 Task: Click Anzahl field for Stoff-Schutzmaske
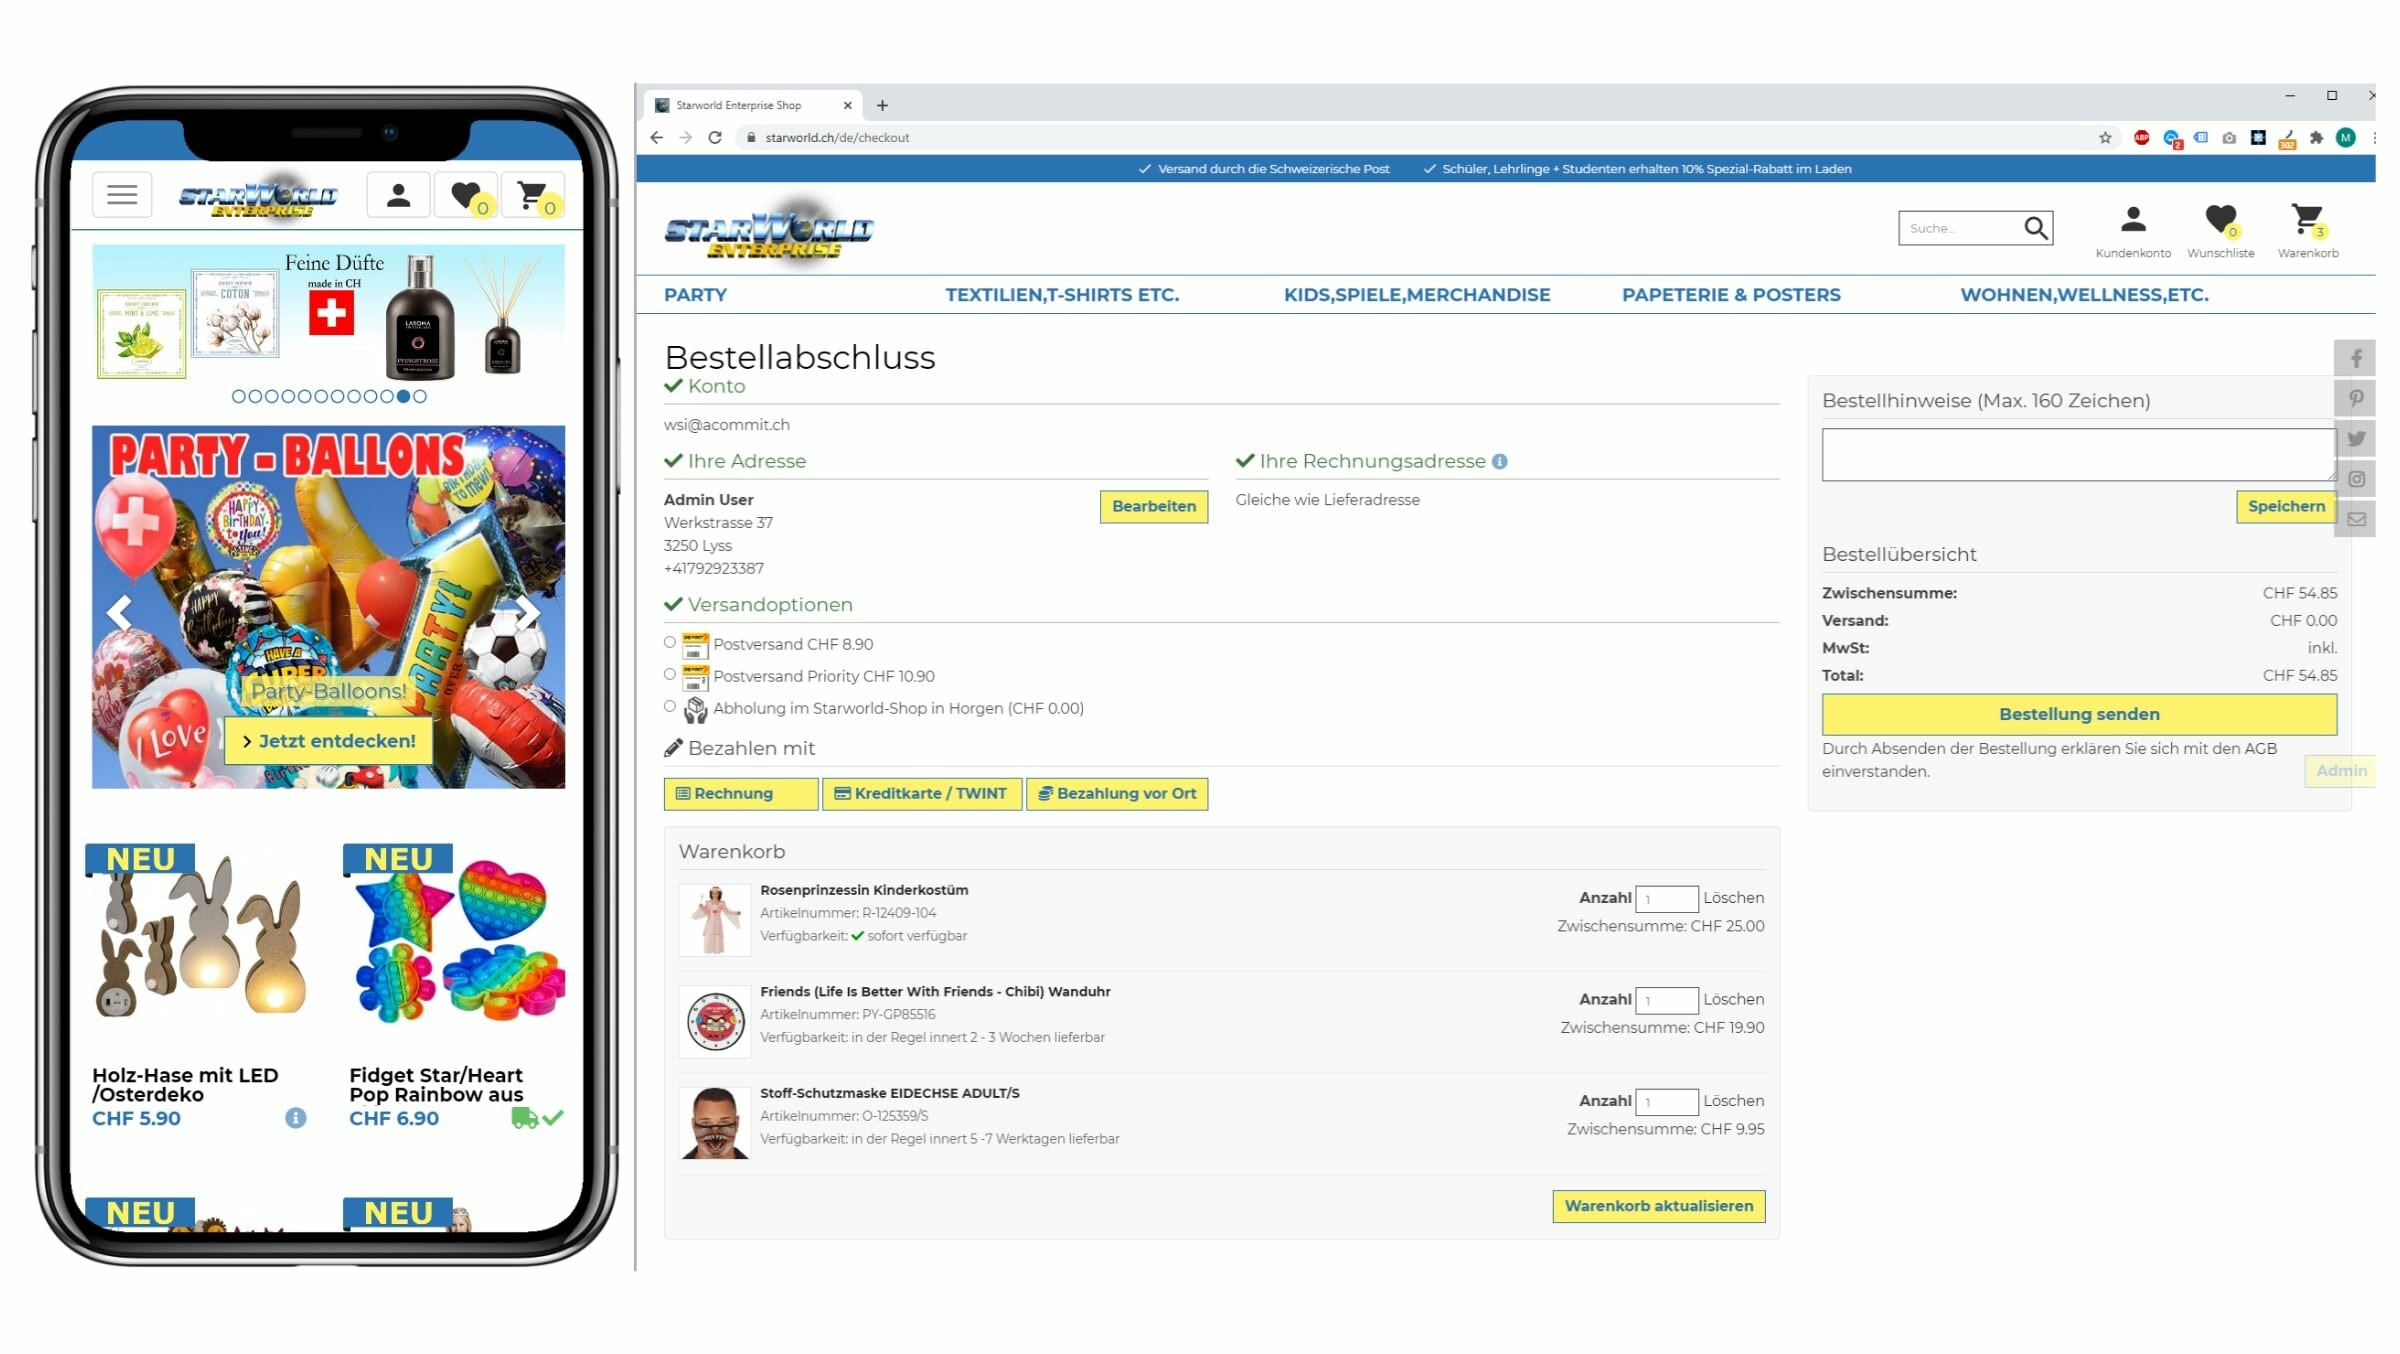coord(1667,1101)
